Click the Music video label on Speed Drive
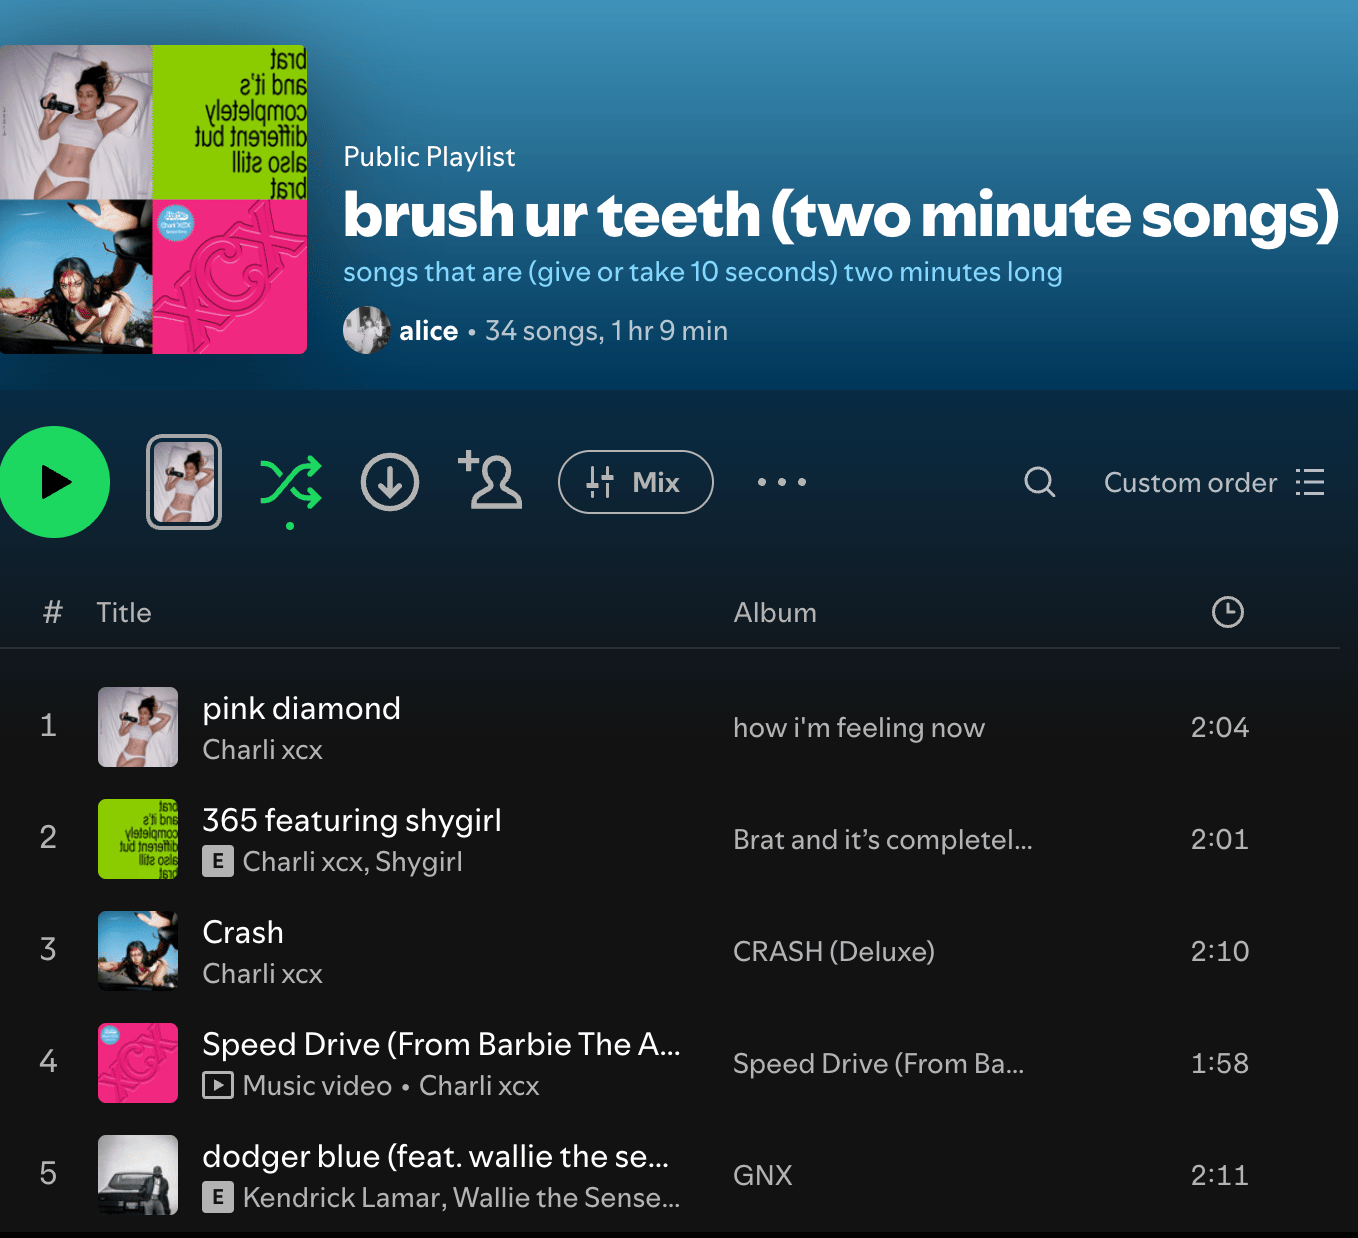 (317, 1086)
